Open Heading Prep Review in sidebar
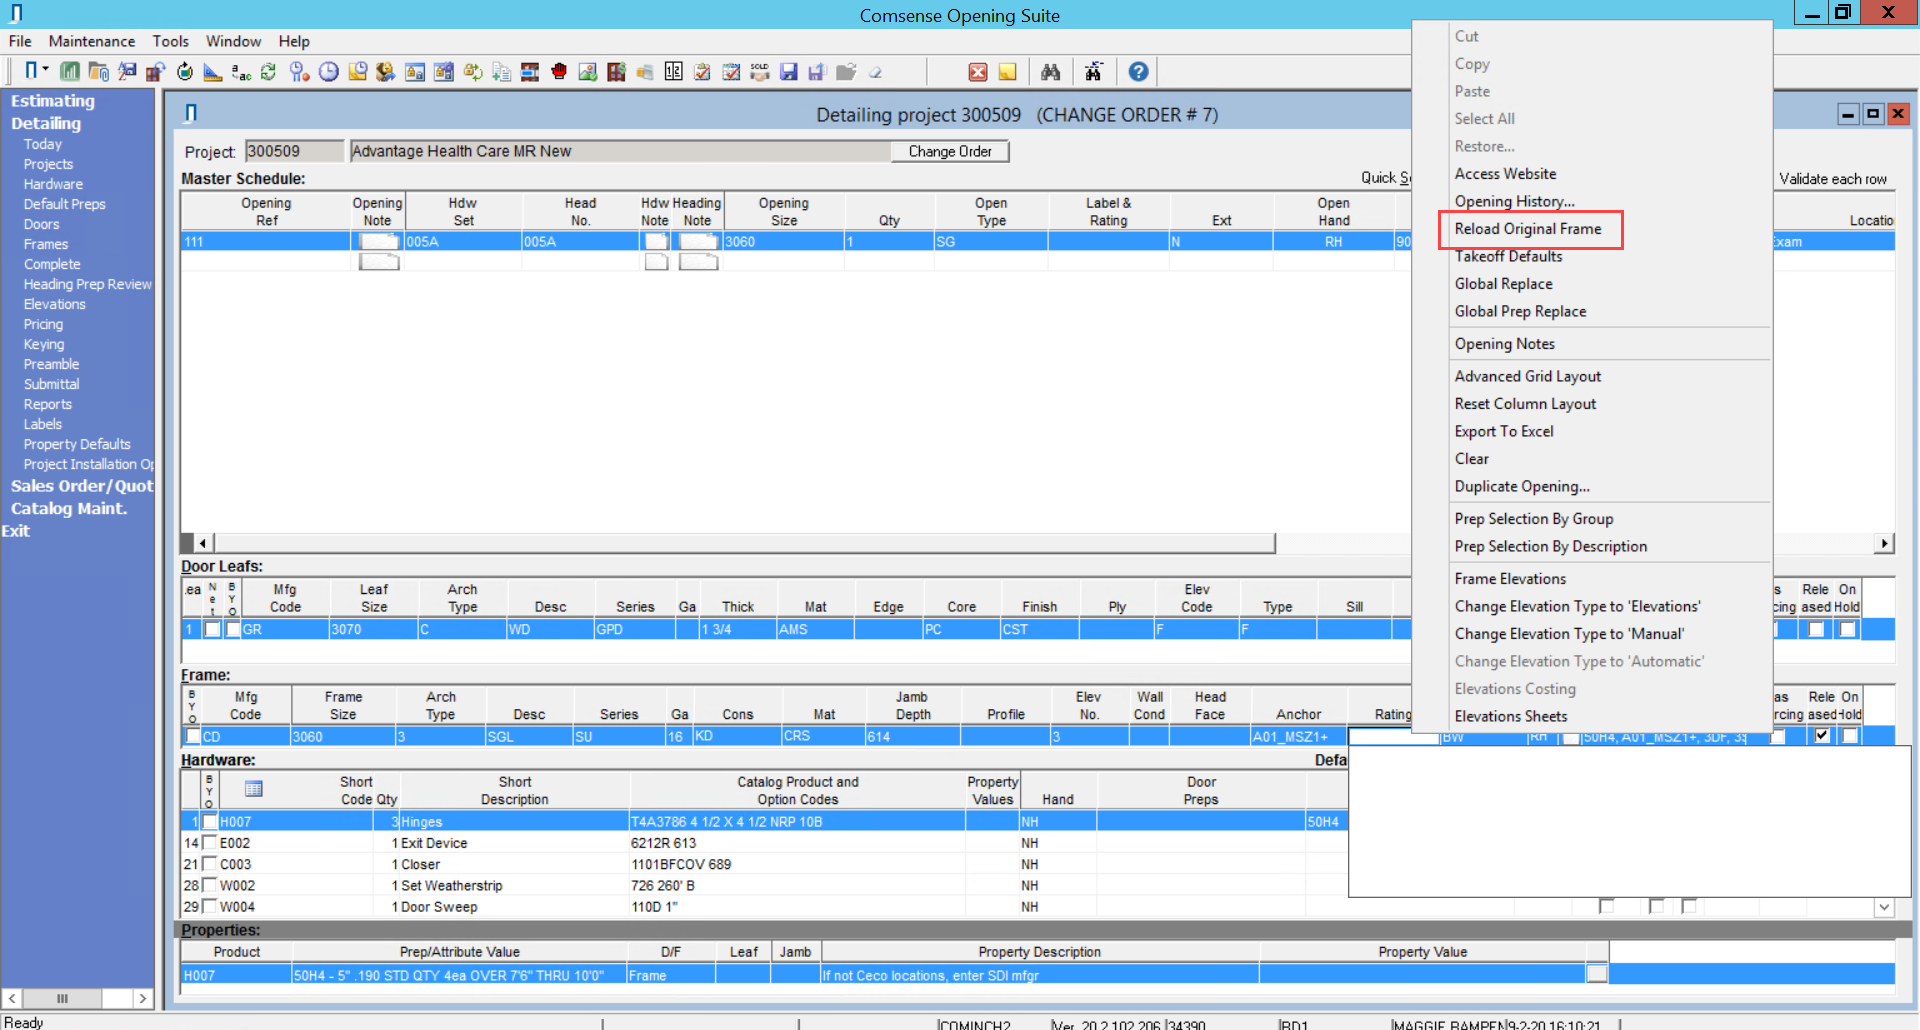 88,284
